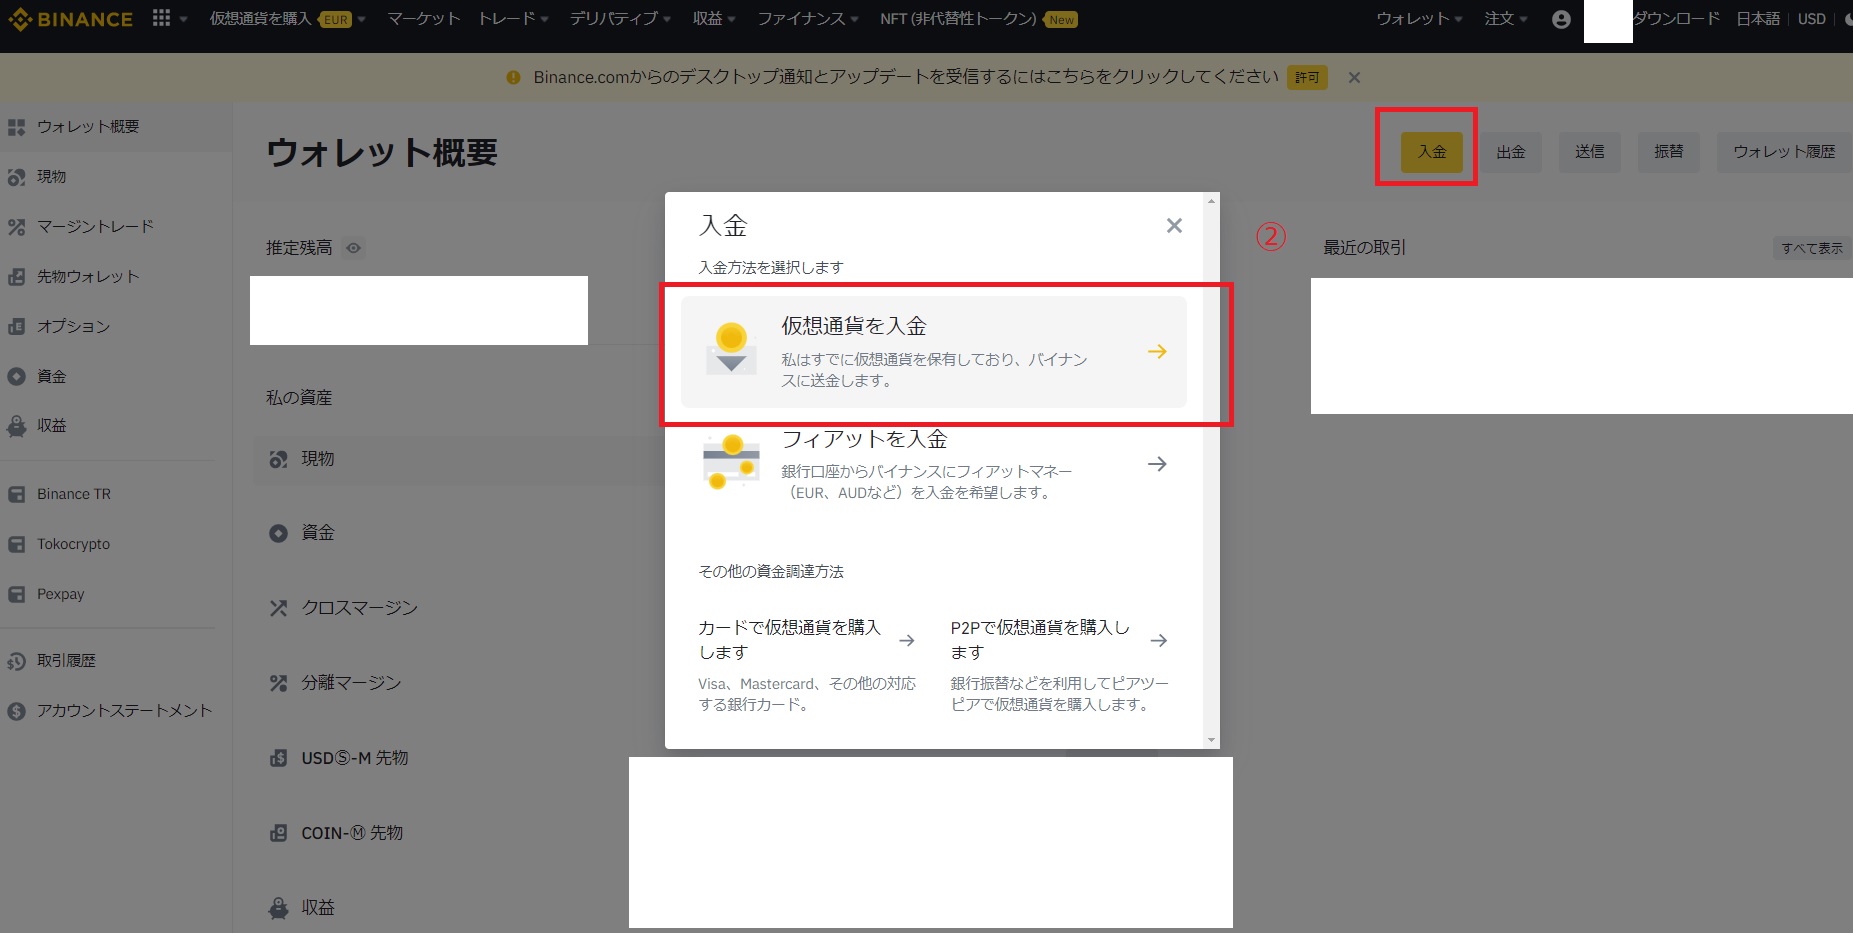Click 現物 sidebar icon in left menu
Screen dimensions: 1853x933
click(16, 177)
